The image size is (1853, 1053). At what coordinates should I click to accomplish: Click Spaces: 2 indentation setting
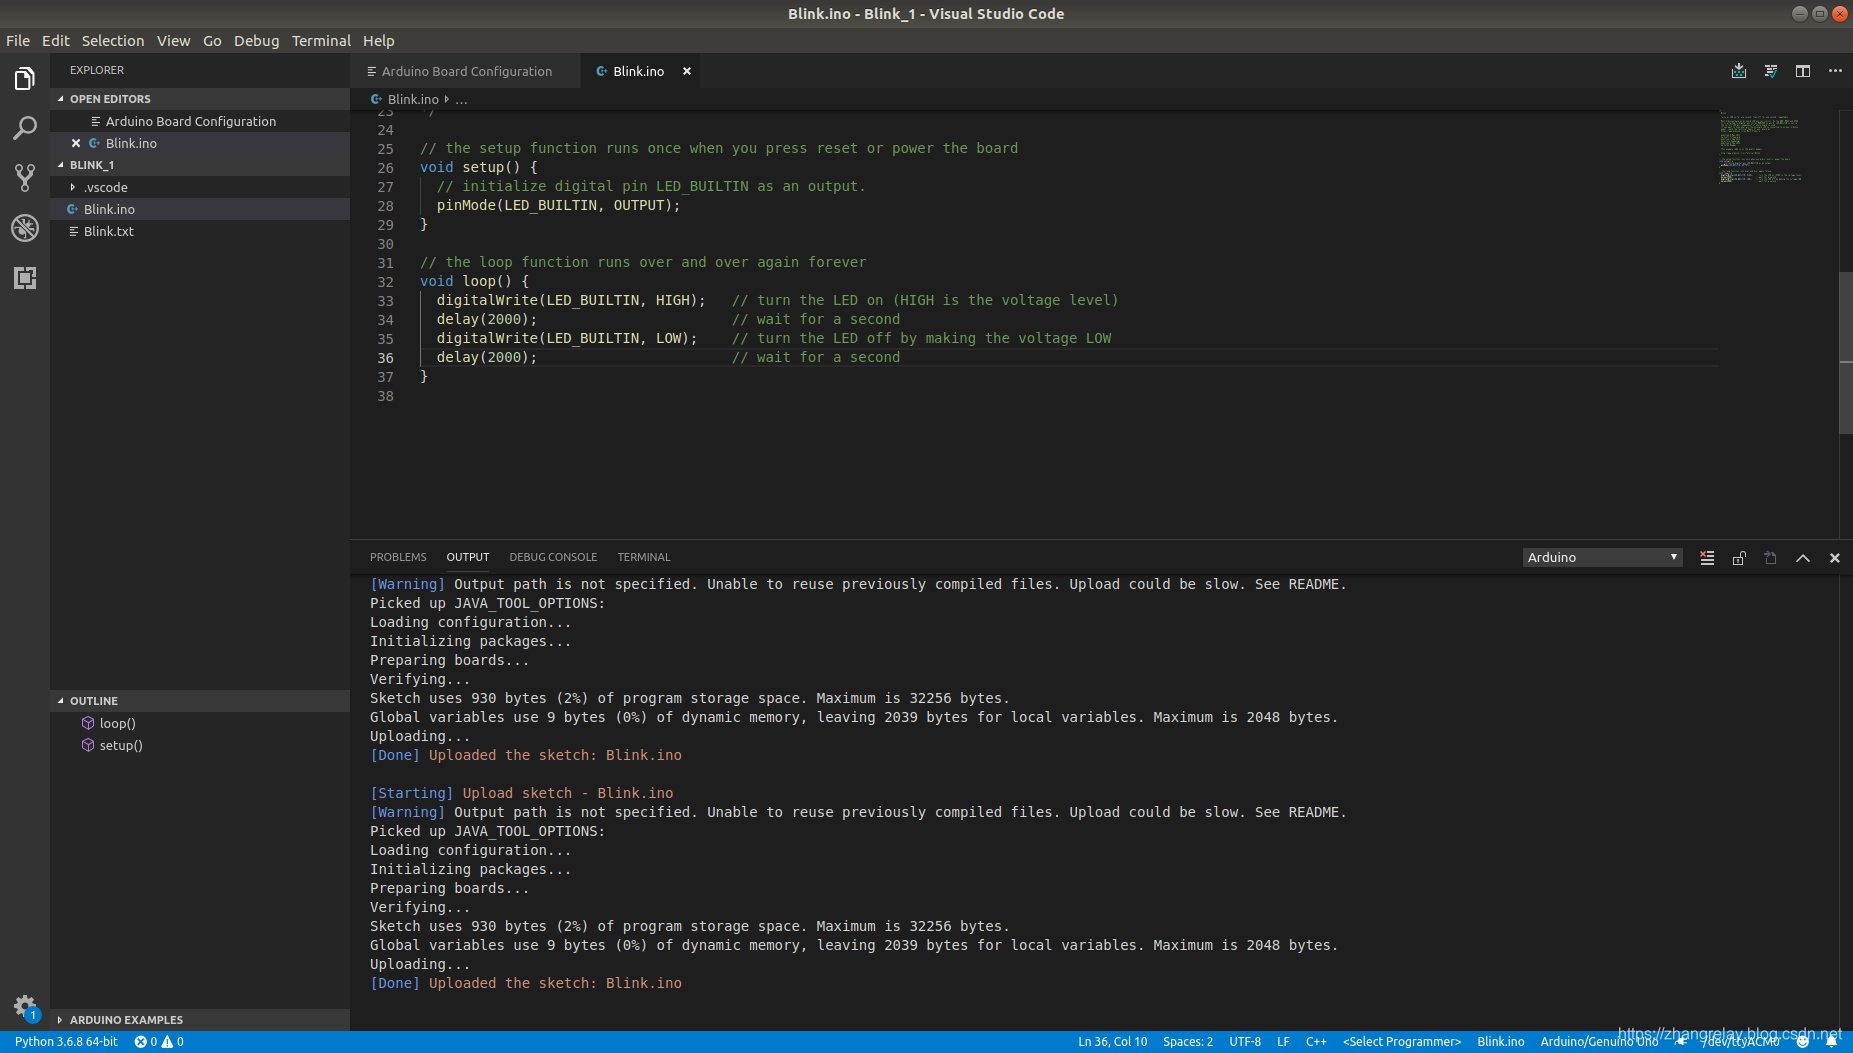pyautogui.click(x=1188, y=1042)
